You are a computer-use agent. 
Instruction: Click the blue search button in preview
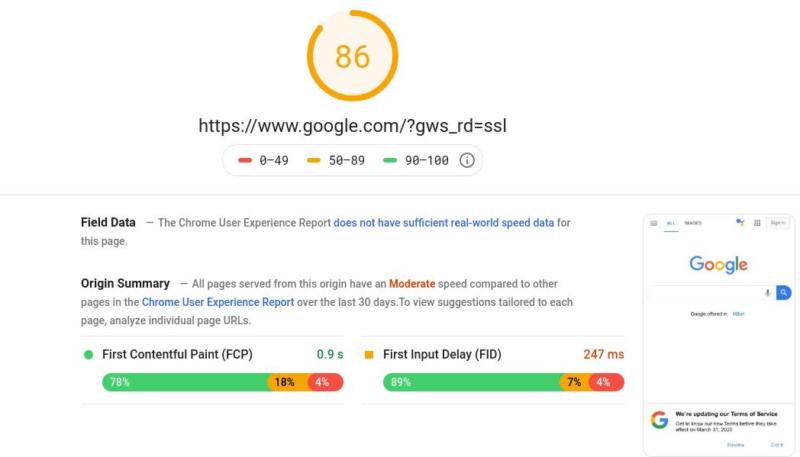tap(784, 293)
